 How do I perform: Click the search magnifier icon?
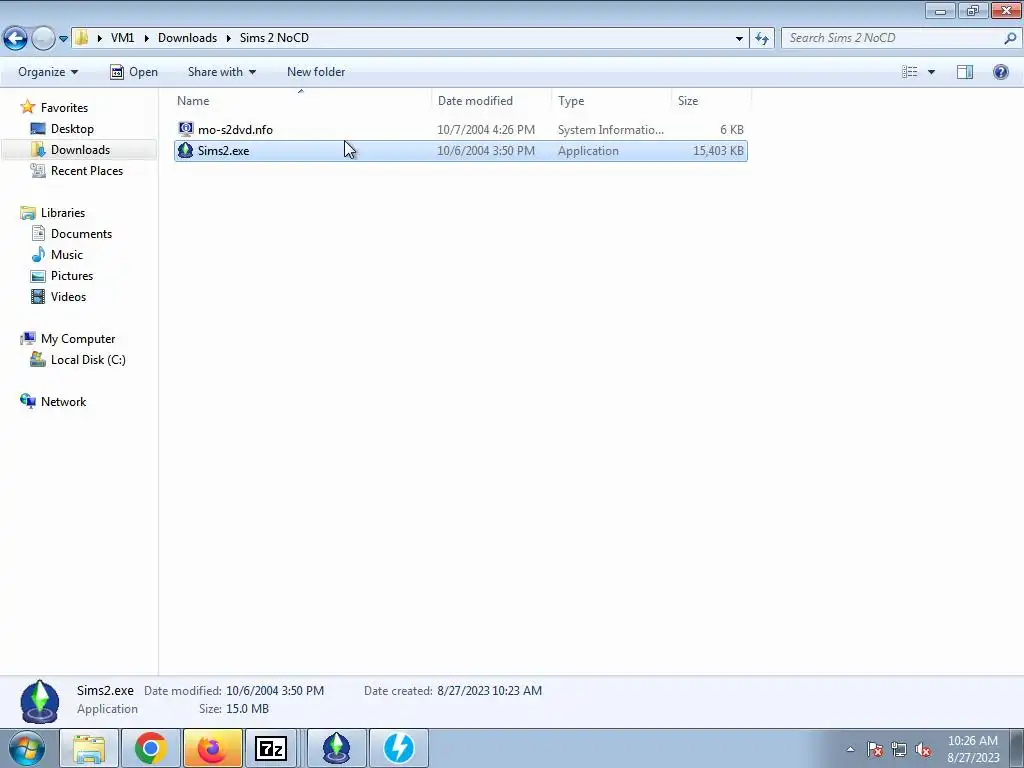coord(1010,38)
